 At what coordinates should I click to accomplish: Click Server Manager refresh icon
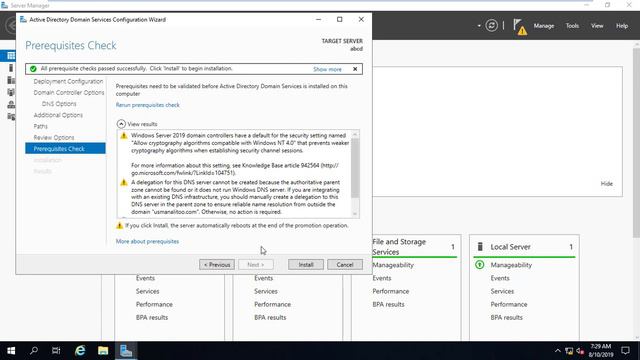point(491,26)
